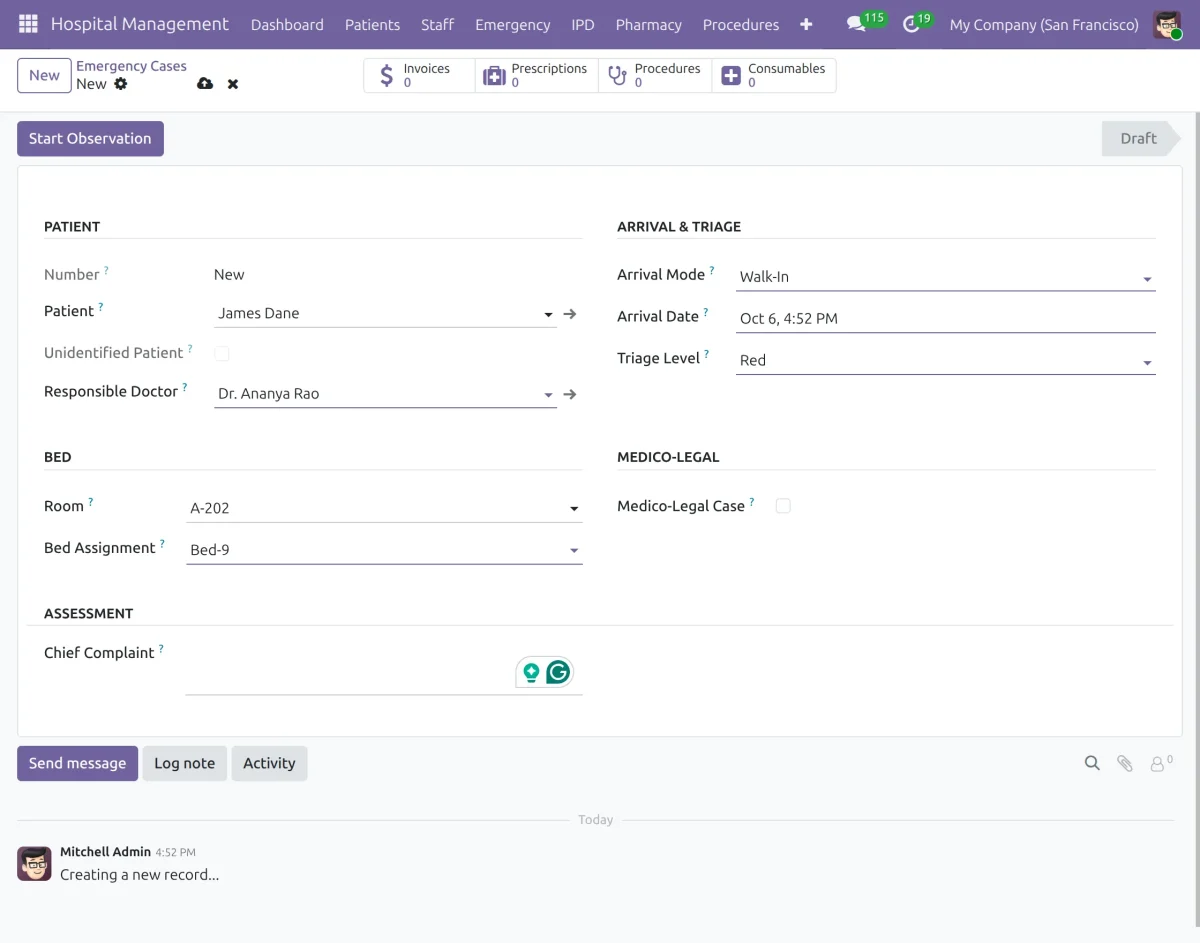Expand the Bed Assignment dropdown

click(x=574, y=551)
